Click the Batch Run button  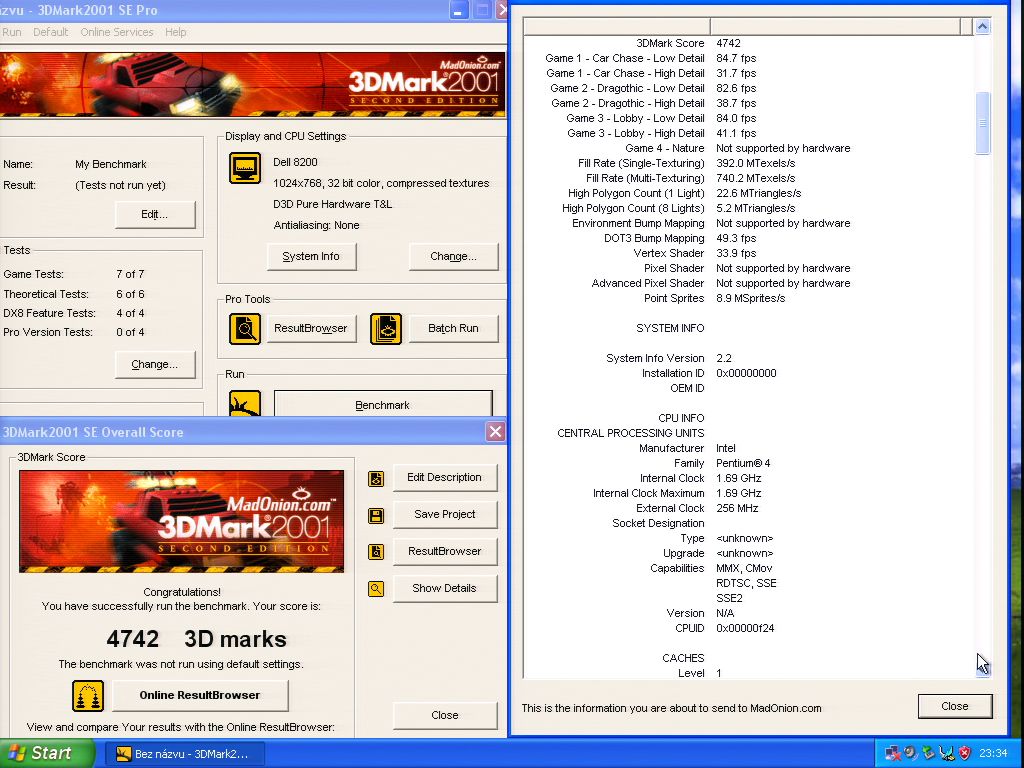coord(453,328)
